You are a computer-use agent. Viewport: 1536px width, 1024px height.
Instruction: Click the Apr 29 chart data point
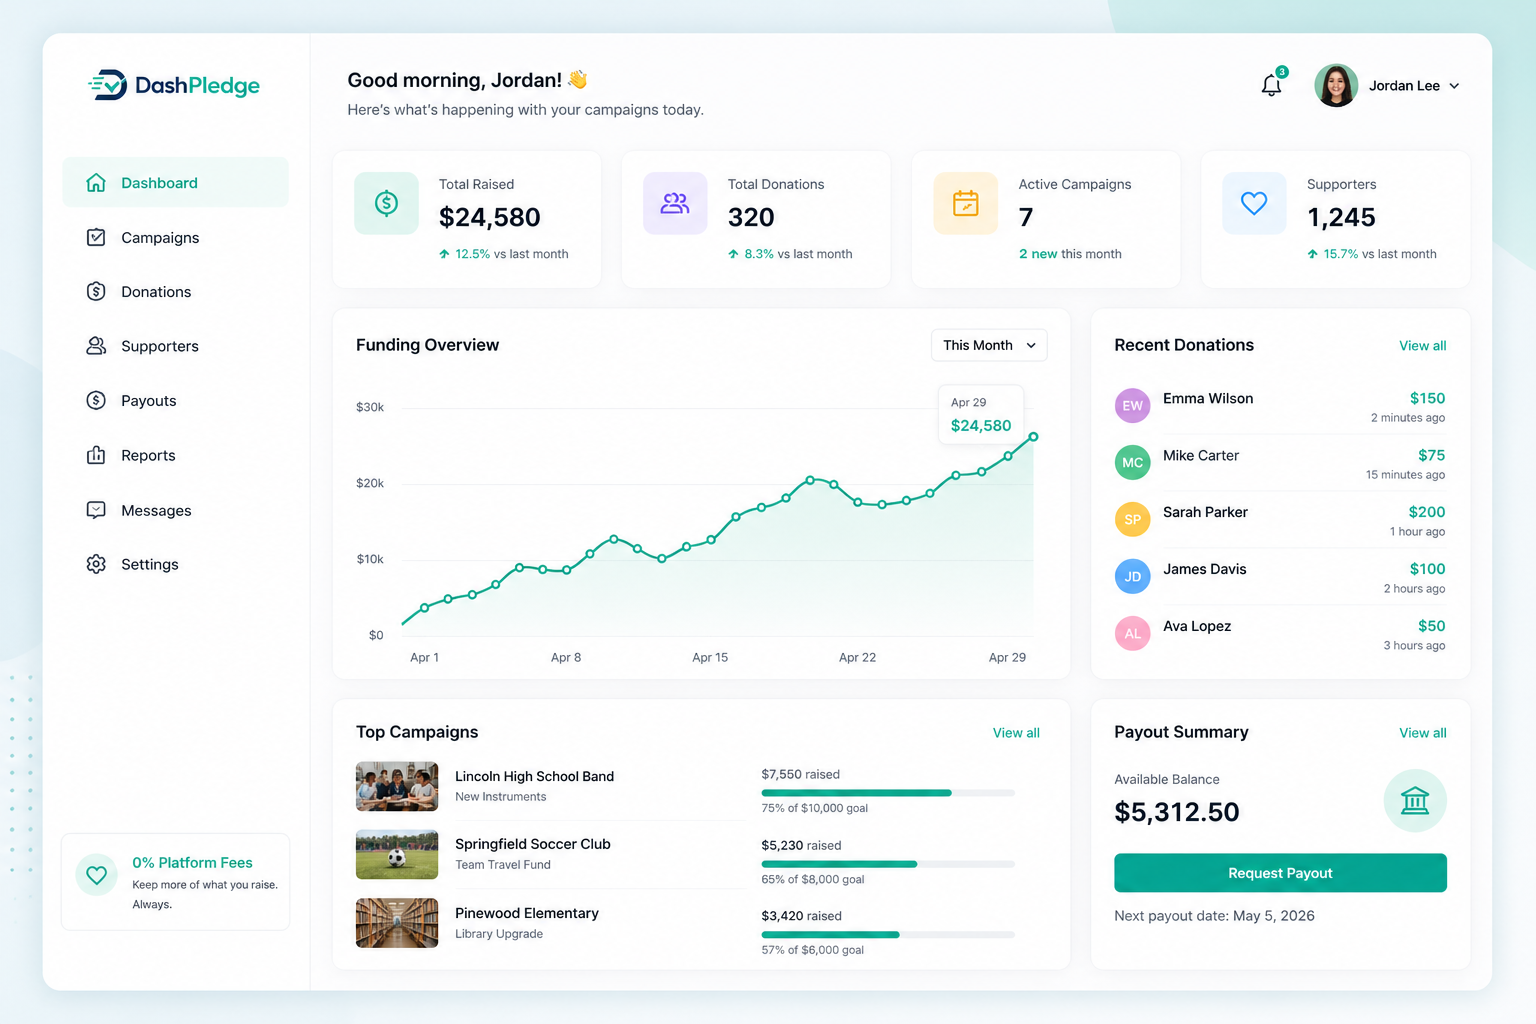point(1033,437)
